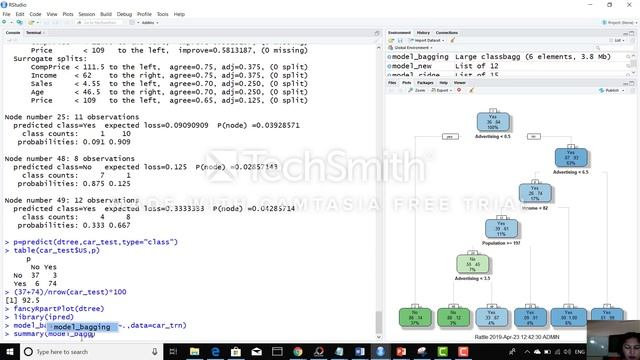The height and width of the screenshot is (360, 640).
Task: Open the Session menu
Action: [x=87, y=14]
